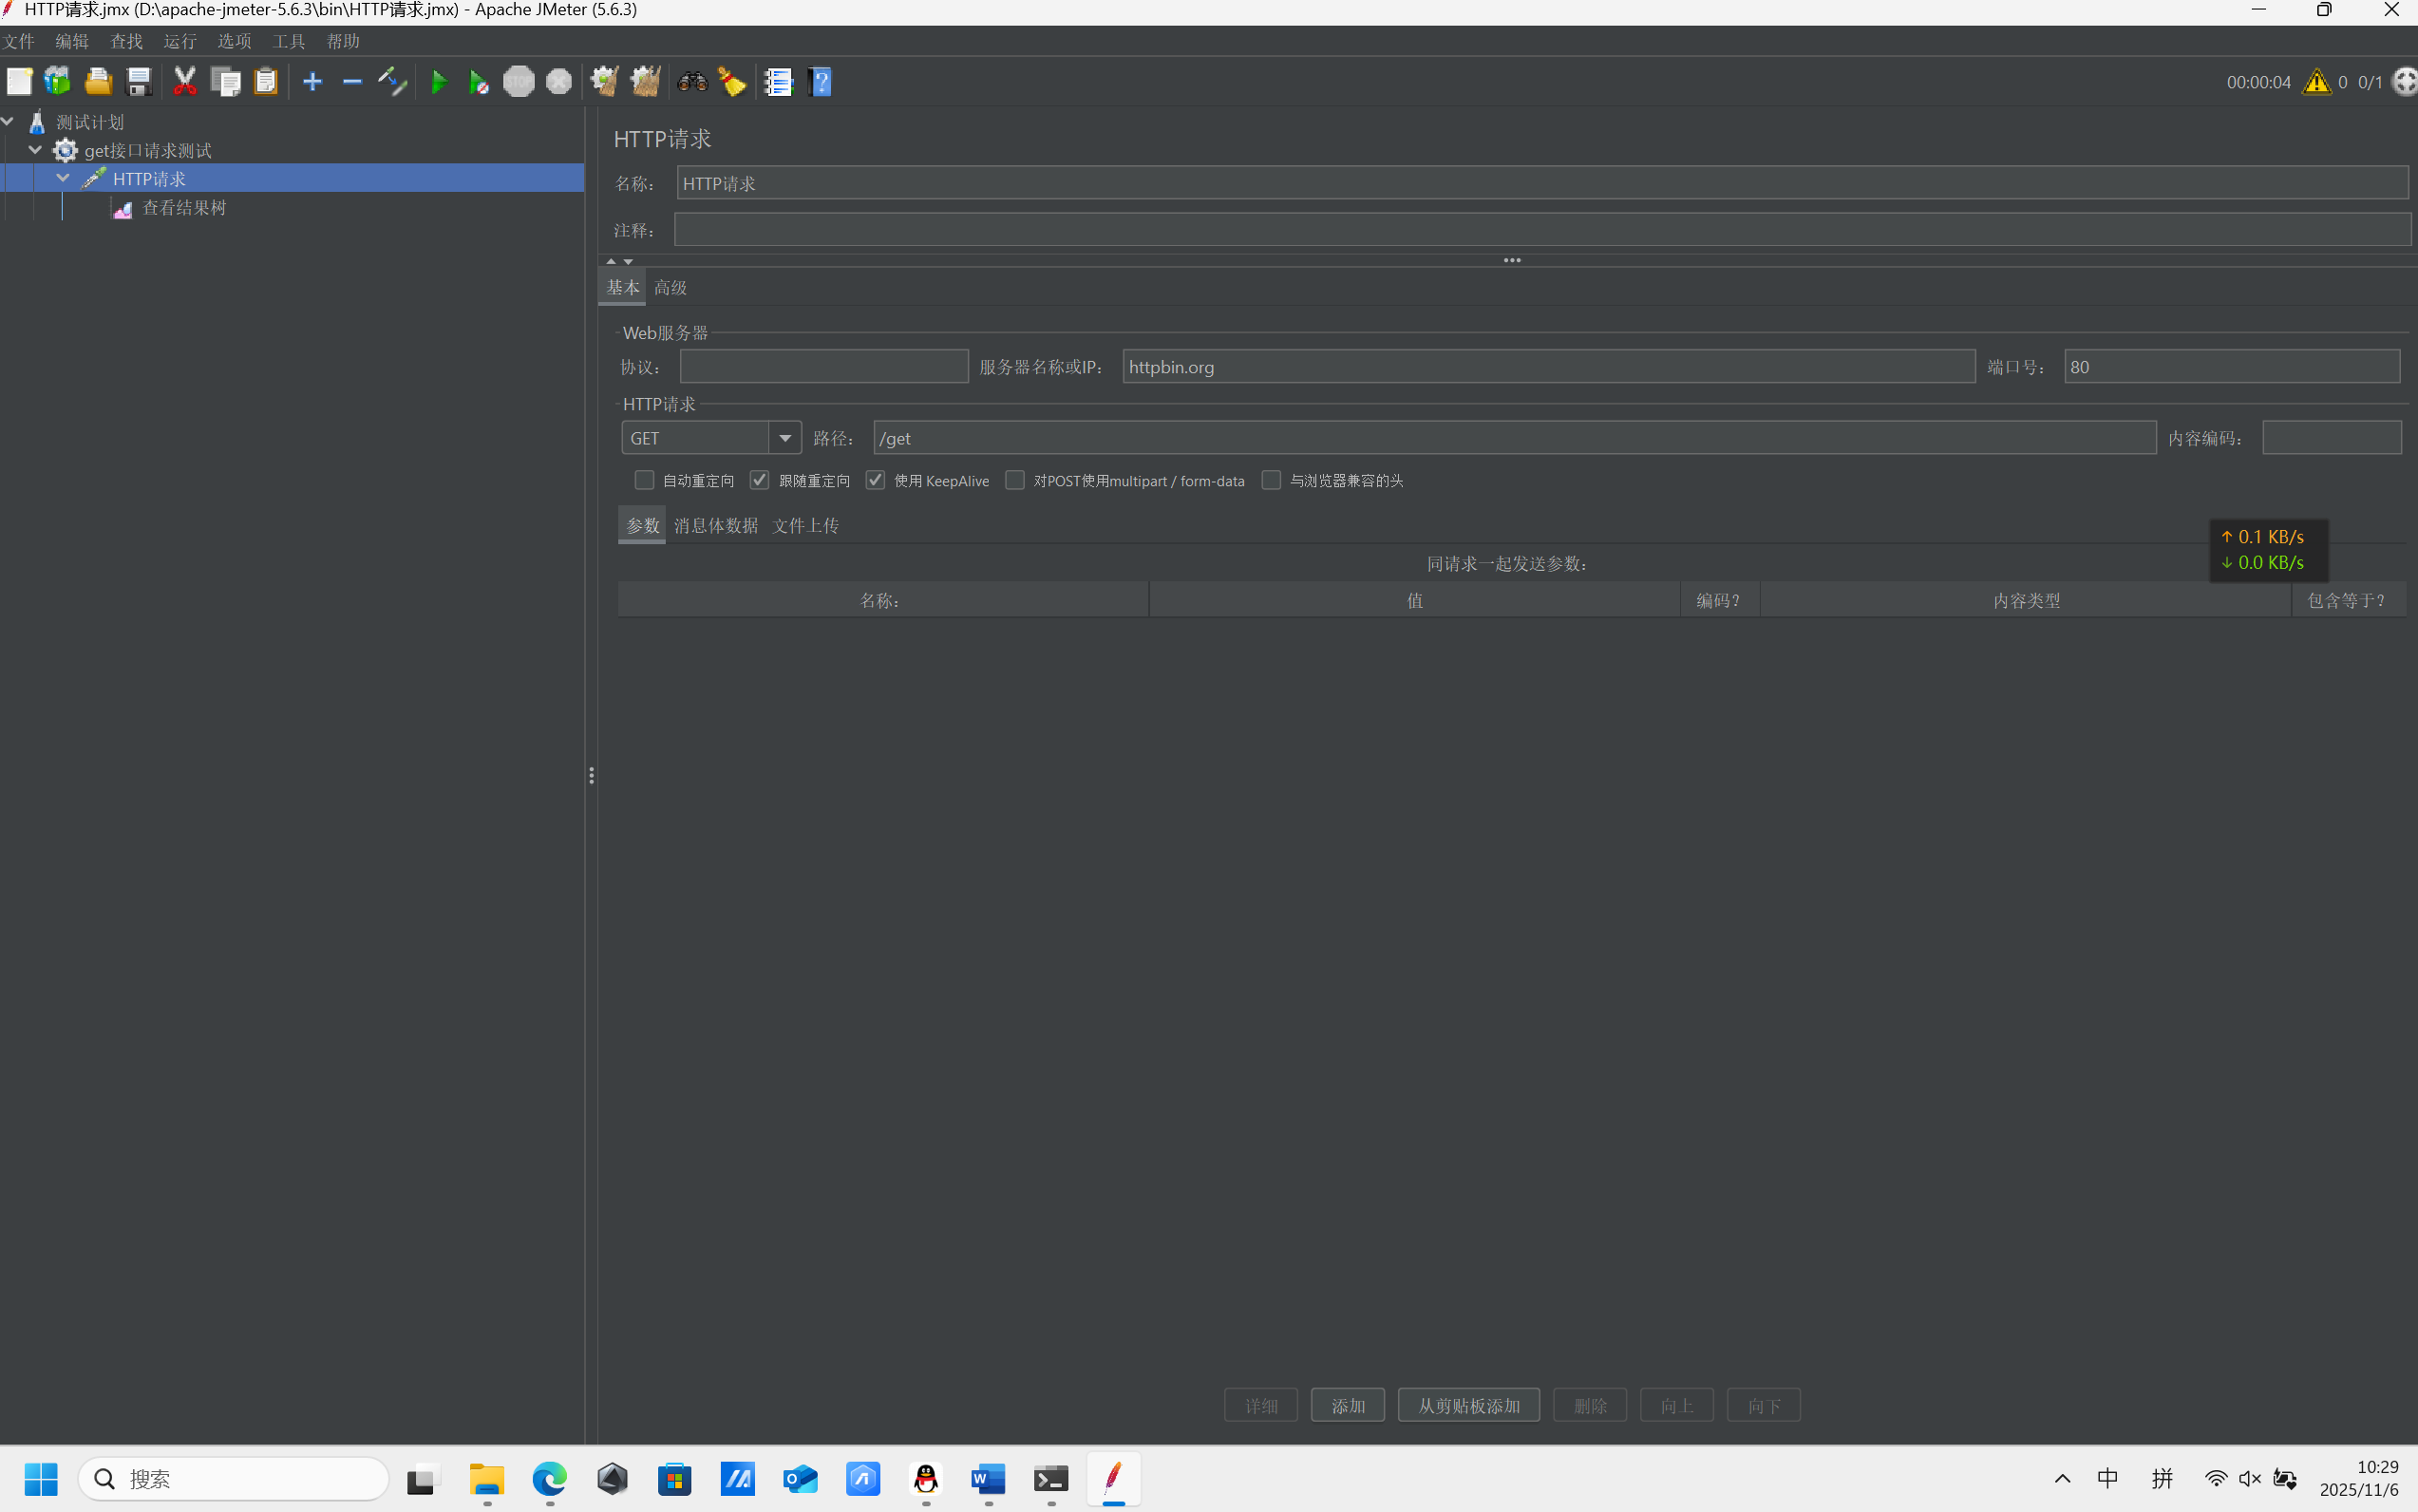Open the function helper dialog icon

(x=778, y=82)
